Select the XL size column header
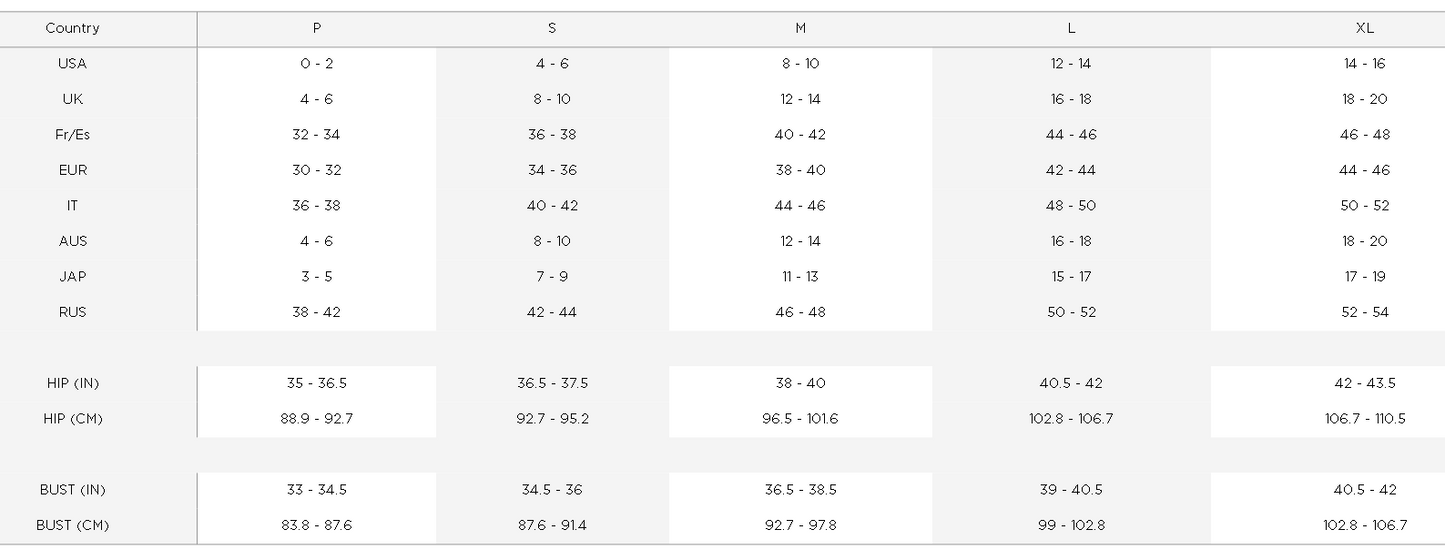 [x=1364, y=29]
